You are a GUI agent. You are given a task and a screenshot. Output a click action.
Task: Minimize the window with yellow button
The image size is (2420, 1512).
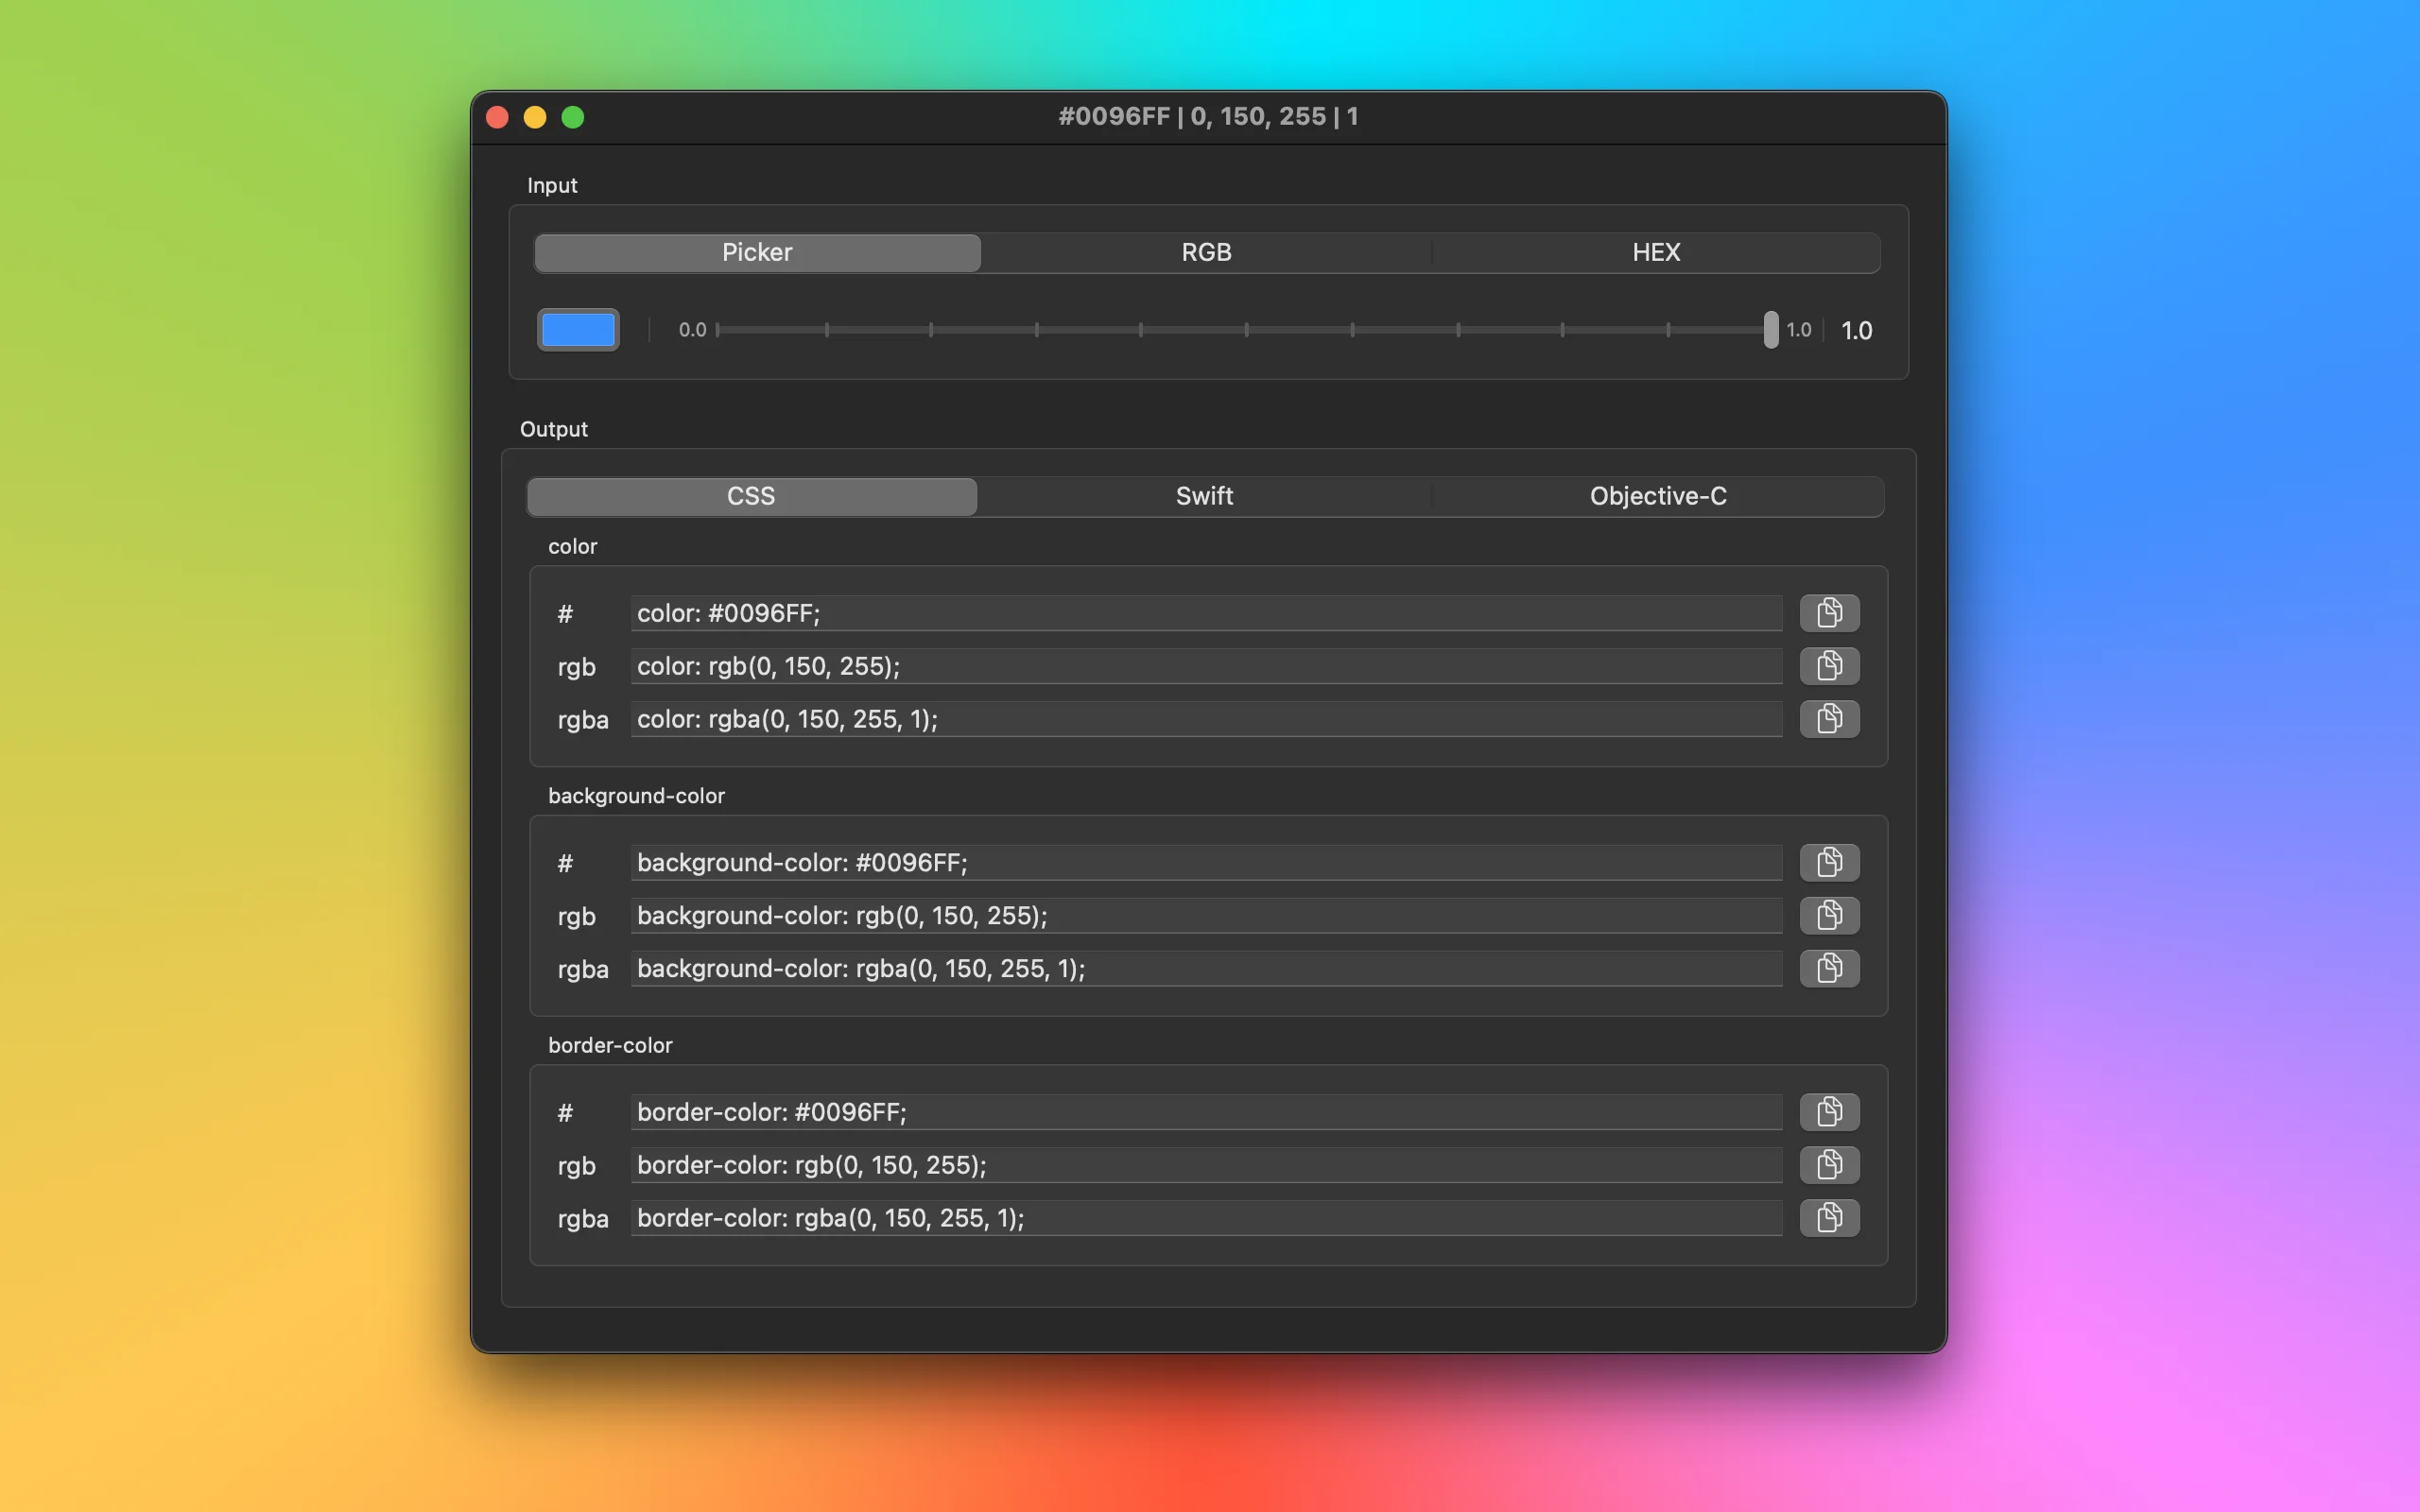pyautogui.click(x=535, y=118)
